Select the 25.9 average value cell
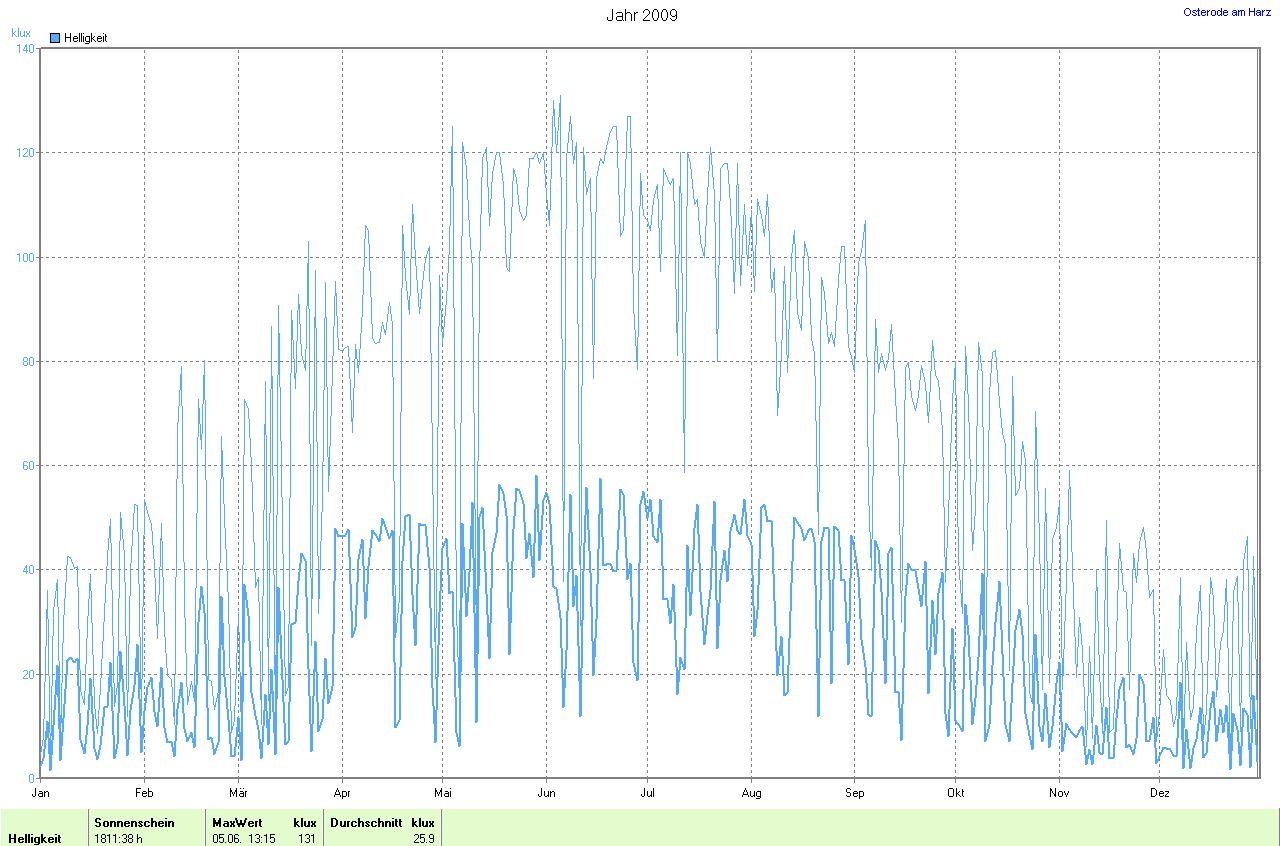Screen dimensions: 1280x846 pos(423,839)
